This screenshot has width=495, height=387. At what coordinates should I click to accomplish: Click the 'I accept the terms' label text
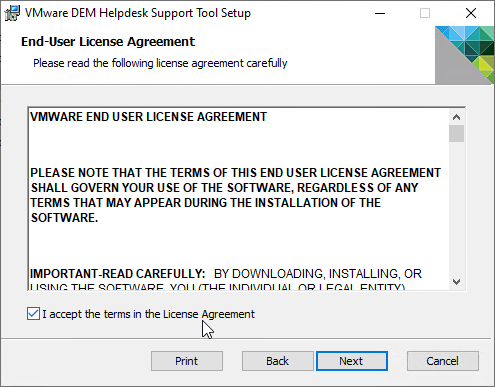pyautogui.click(x=148, y=314)
